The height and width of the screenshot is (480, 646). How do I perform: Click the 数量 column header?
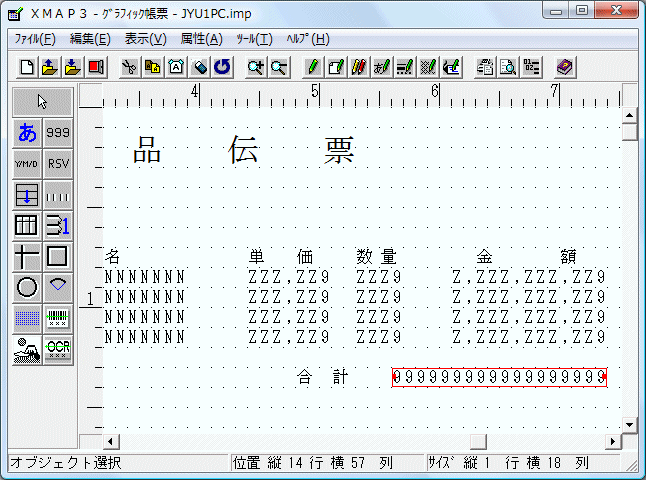tap(376, 257)
